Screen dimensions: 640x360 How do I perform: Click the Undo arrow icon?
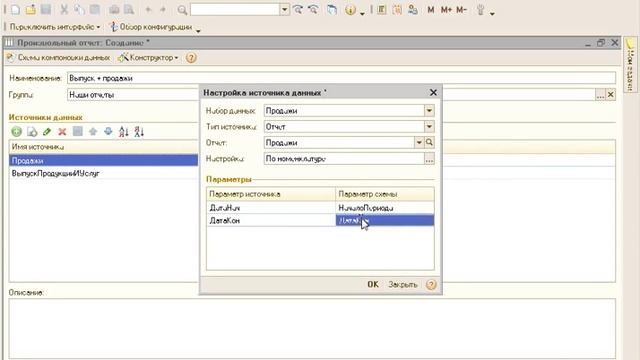pyautogui.click(x=148, y=9)
